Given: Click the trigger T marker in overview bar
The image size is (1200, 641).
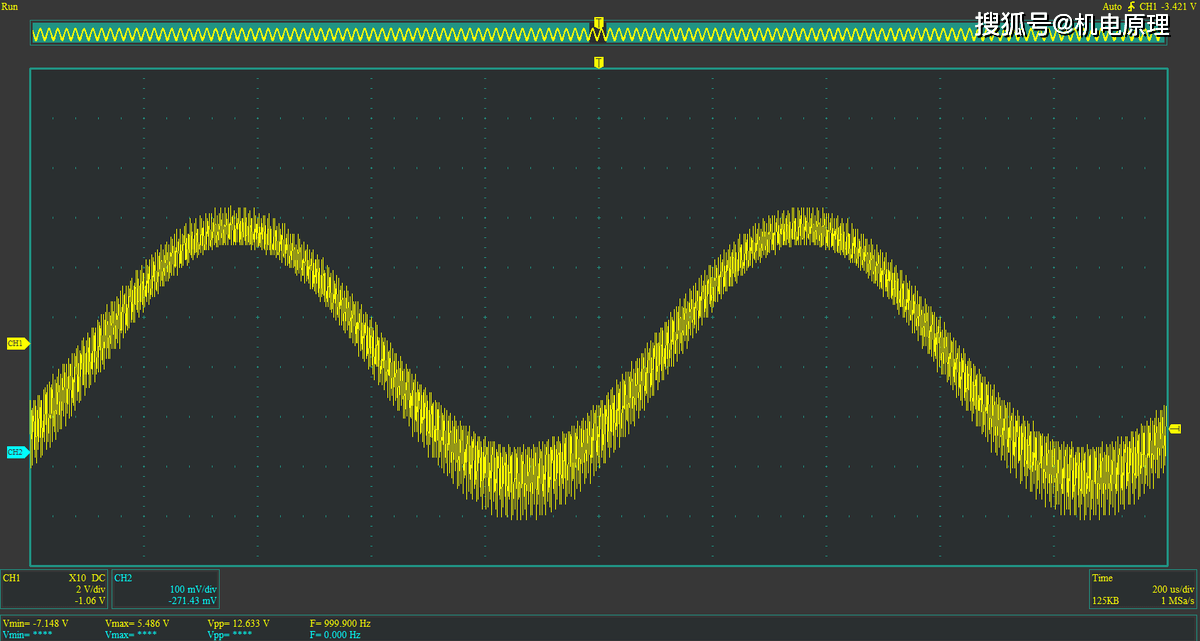Looking at the screenshot, I should (x=598, y=22).
